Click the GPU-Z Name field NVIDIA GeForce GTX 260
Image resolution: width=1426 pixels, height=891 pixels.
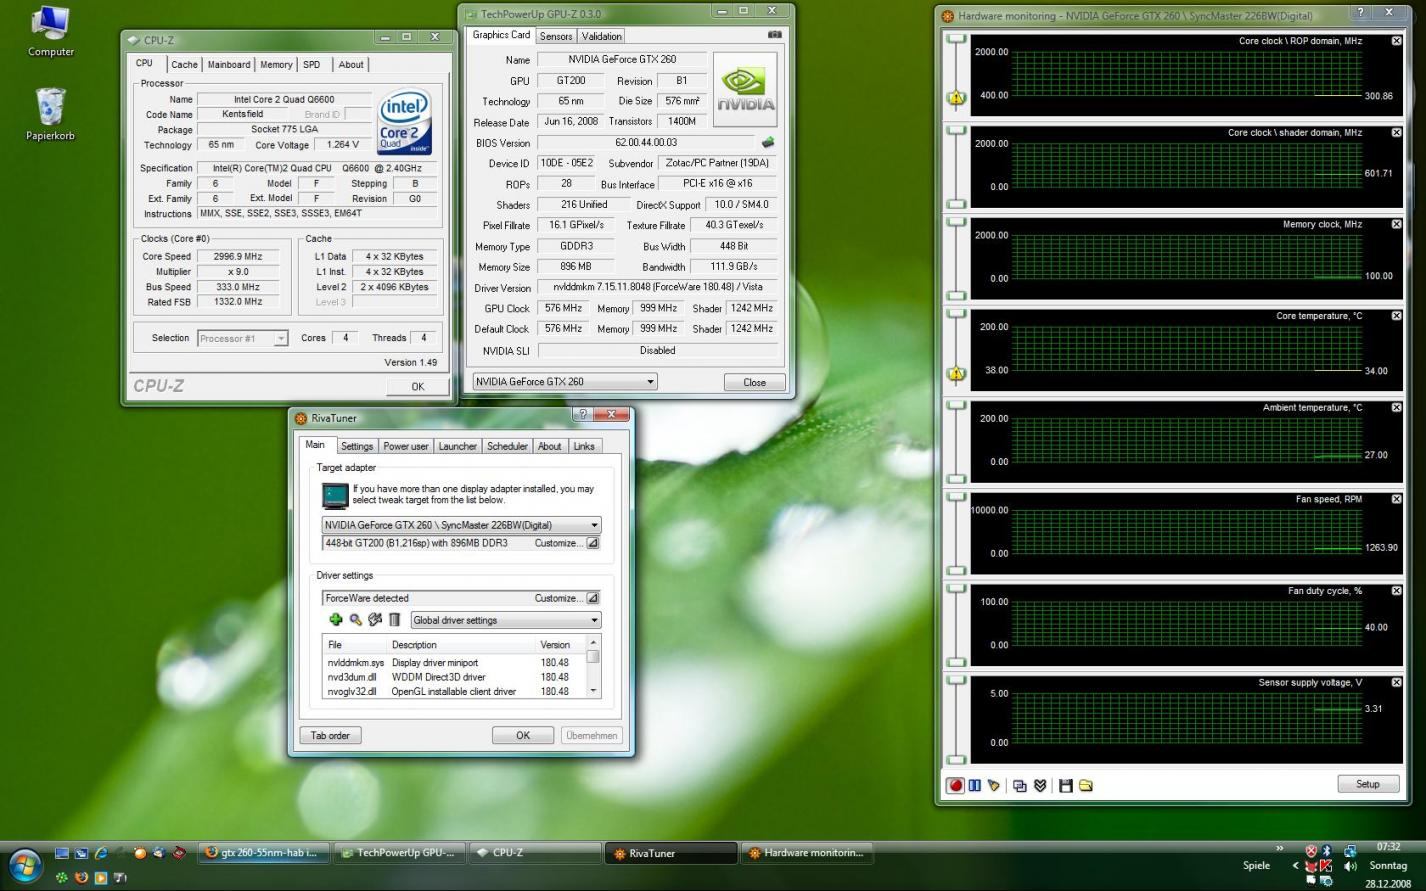point(621,60)
